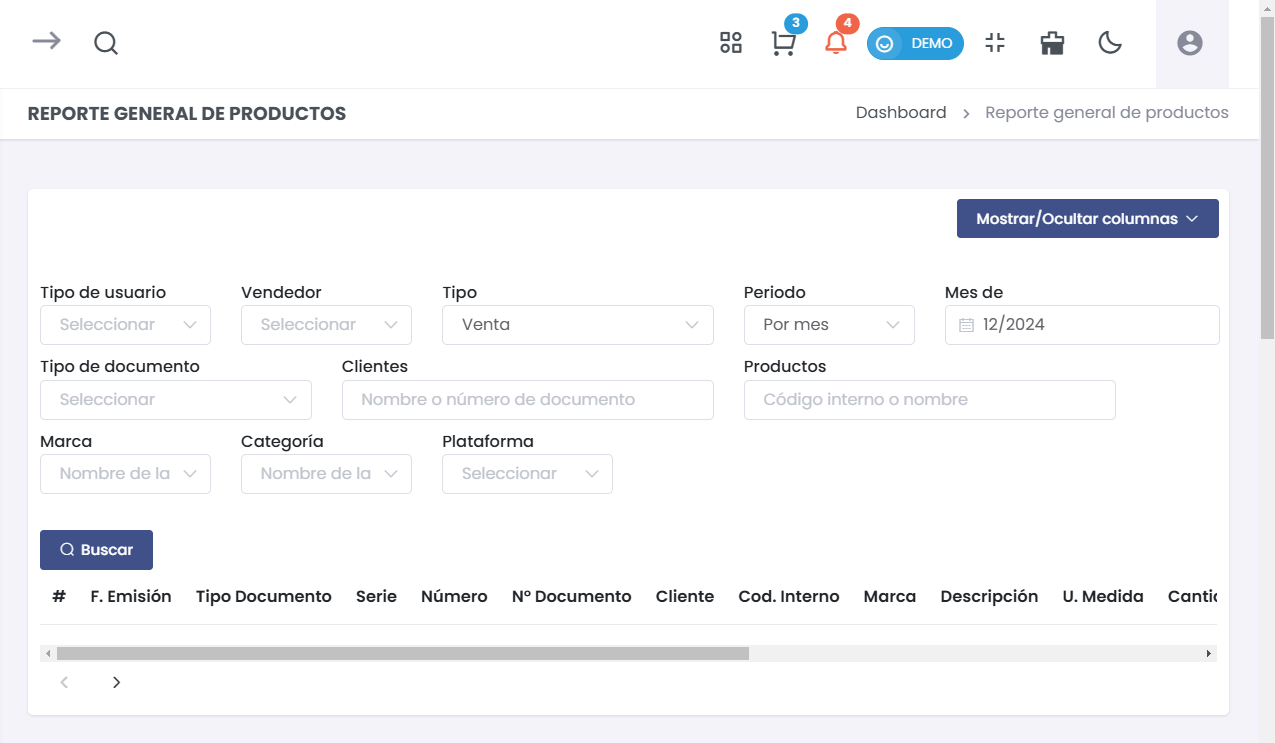Click the # column header
Image resolution: width=1275 pixels, height=743 pixels.
(59, 596)
